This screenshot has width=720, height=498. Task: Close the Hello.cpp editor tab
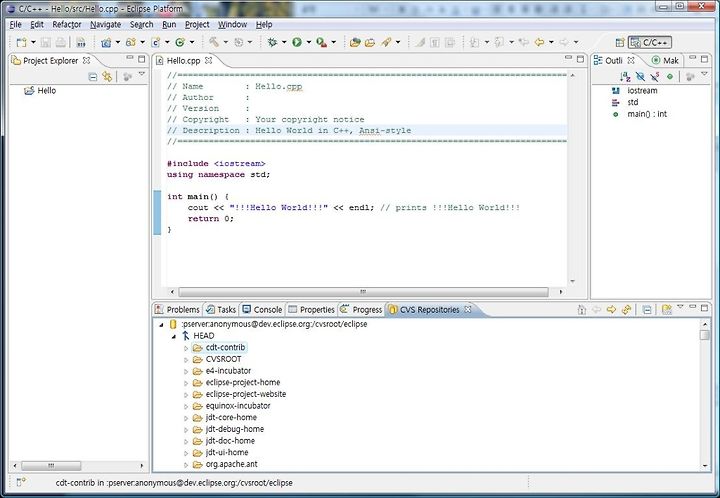click(208, 61)
